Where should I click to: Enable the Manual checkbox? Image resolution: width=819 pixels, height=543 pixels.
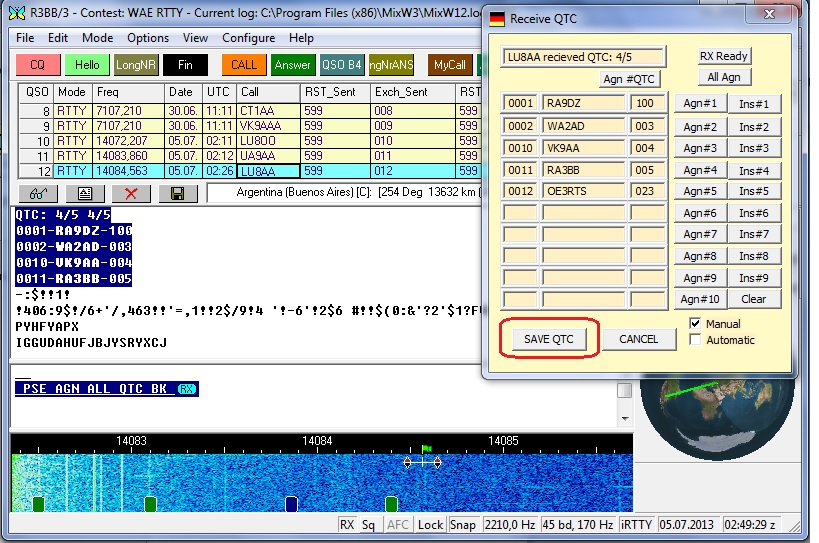pyautogui.click(x=696, y=324)
